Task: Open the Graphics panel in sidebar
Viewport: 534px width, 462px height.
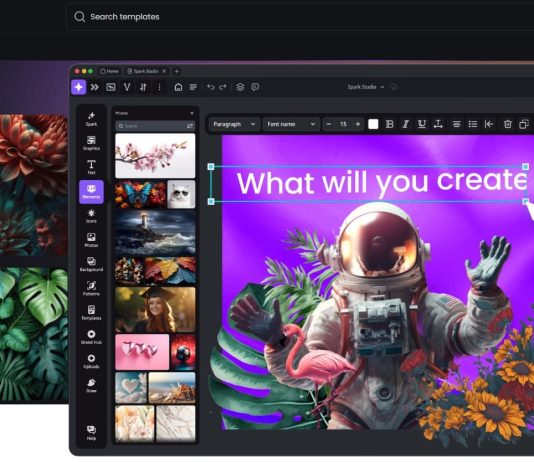Action: tap(91, 143)
